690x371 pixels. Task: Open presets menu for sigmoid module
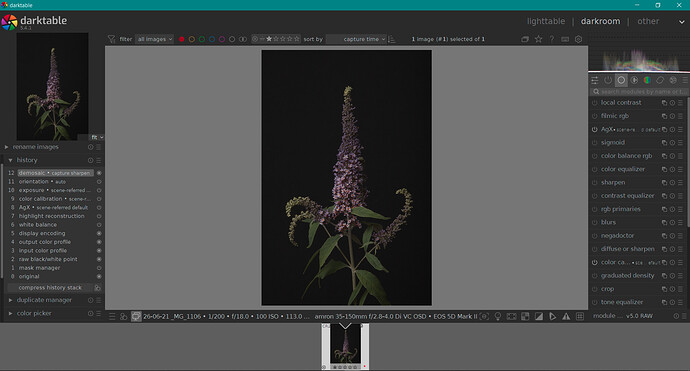(680, 143)
